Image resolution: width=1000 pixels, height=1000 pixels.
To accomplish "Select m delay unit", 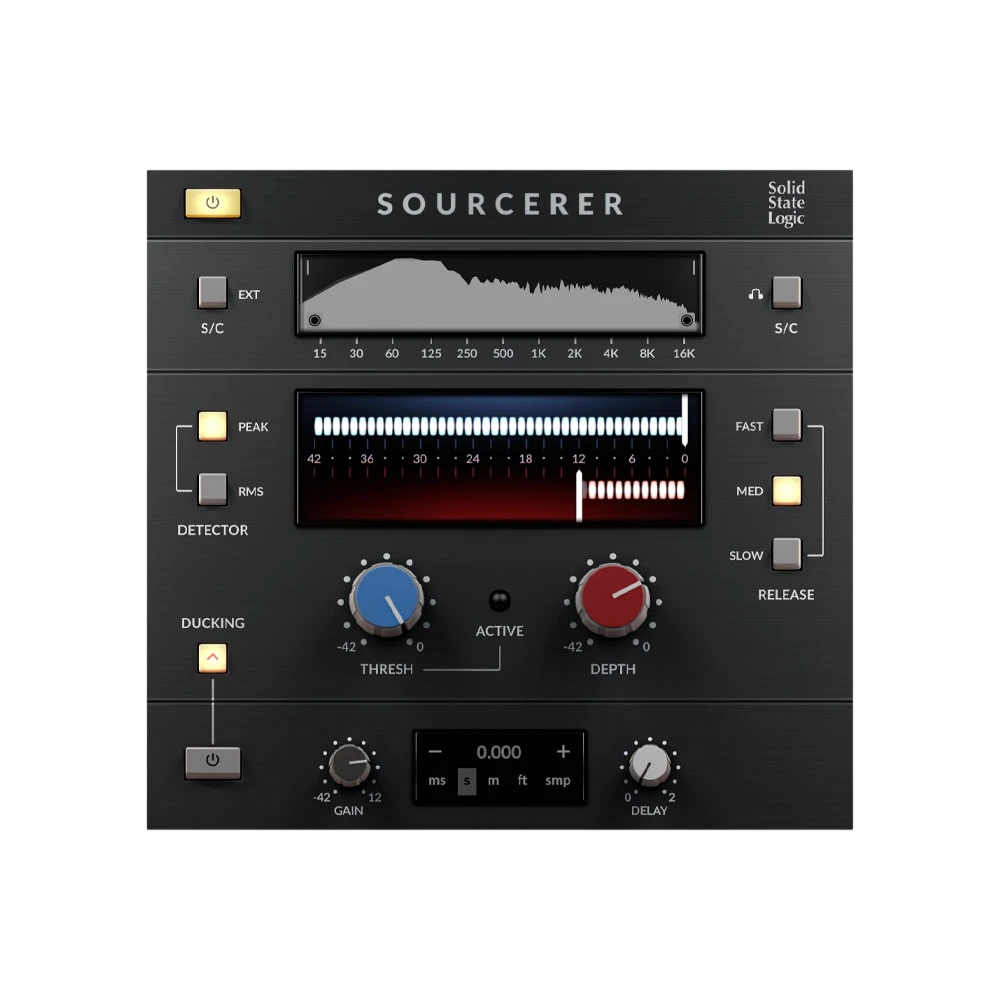I will coord(494,781).
